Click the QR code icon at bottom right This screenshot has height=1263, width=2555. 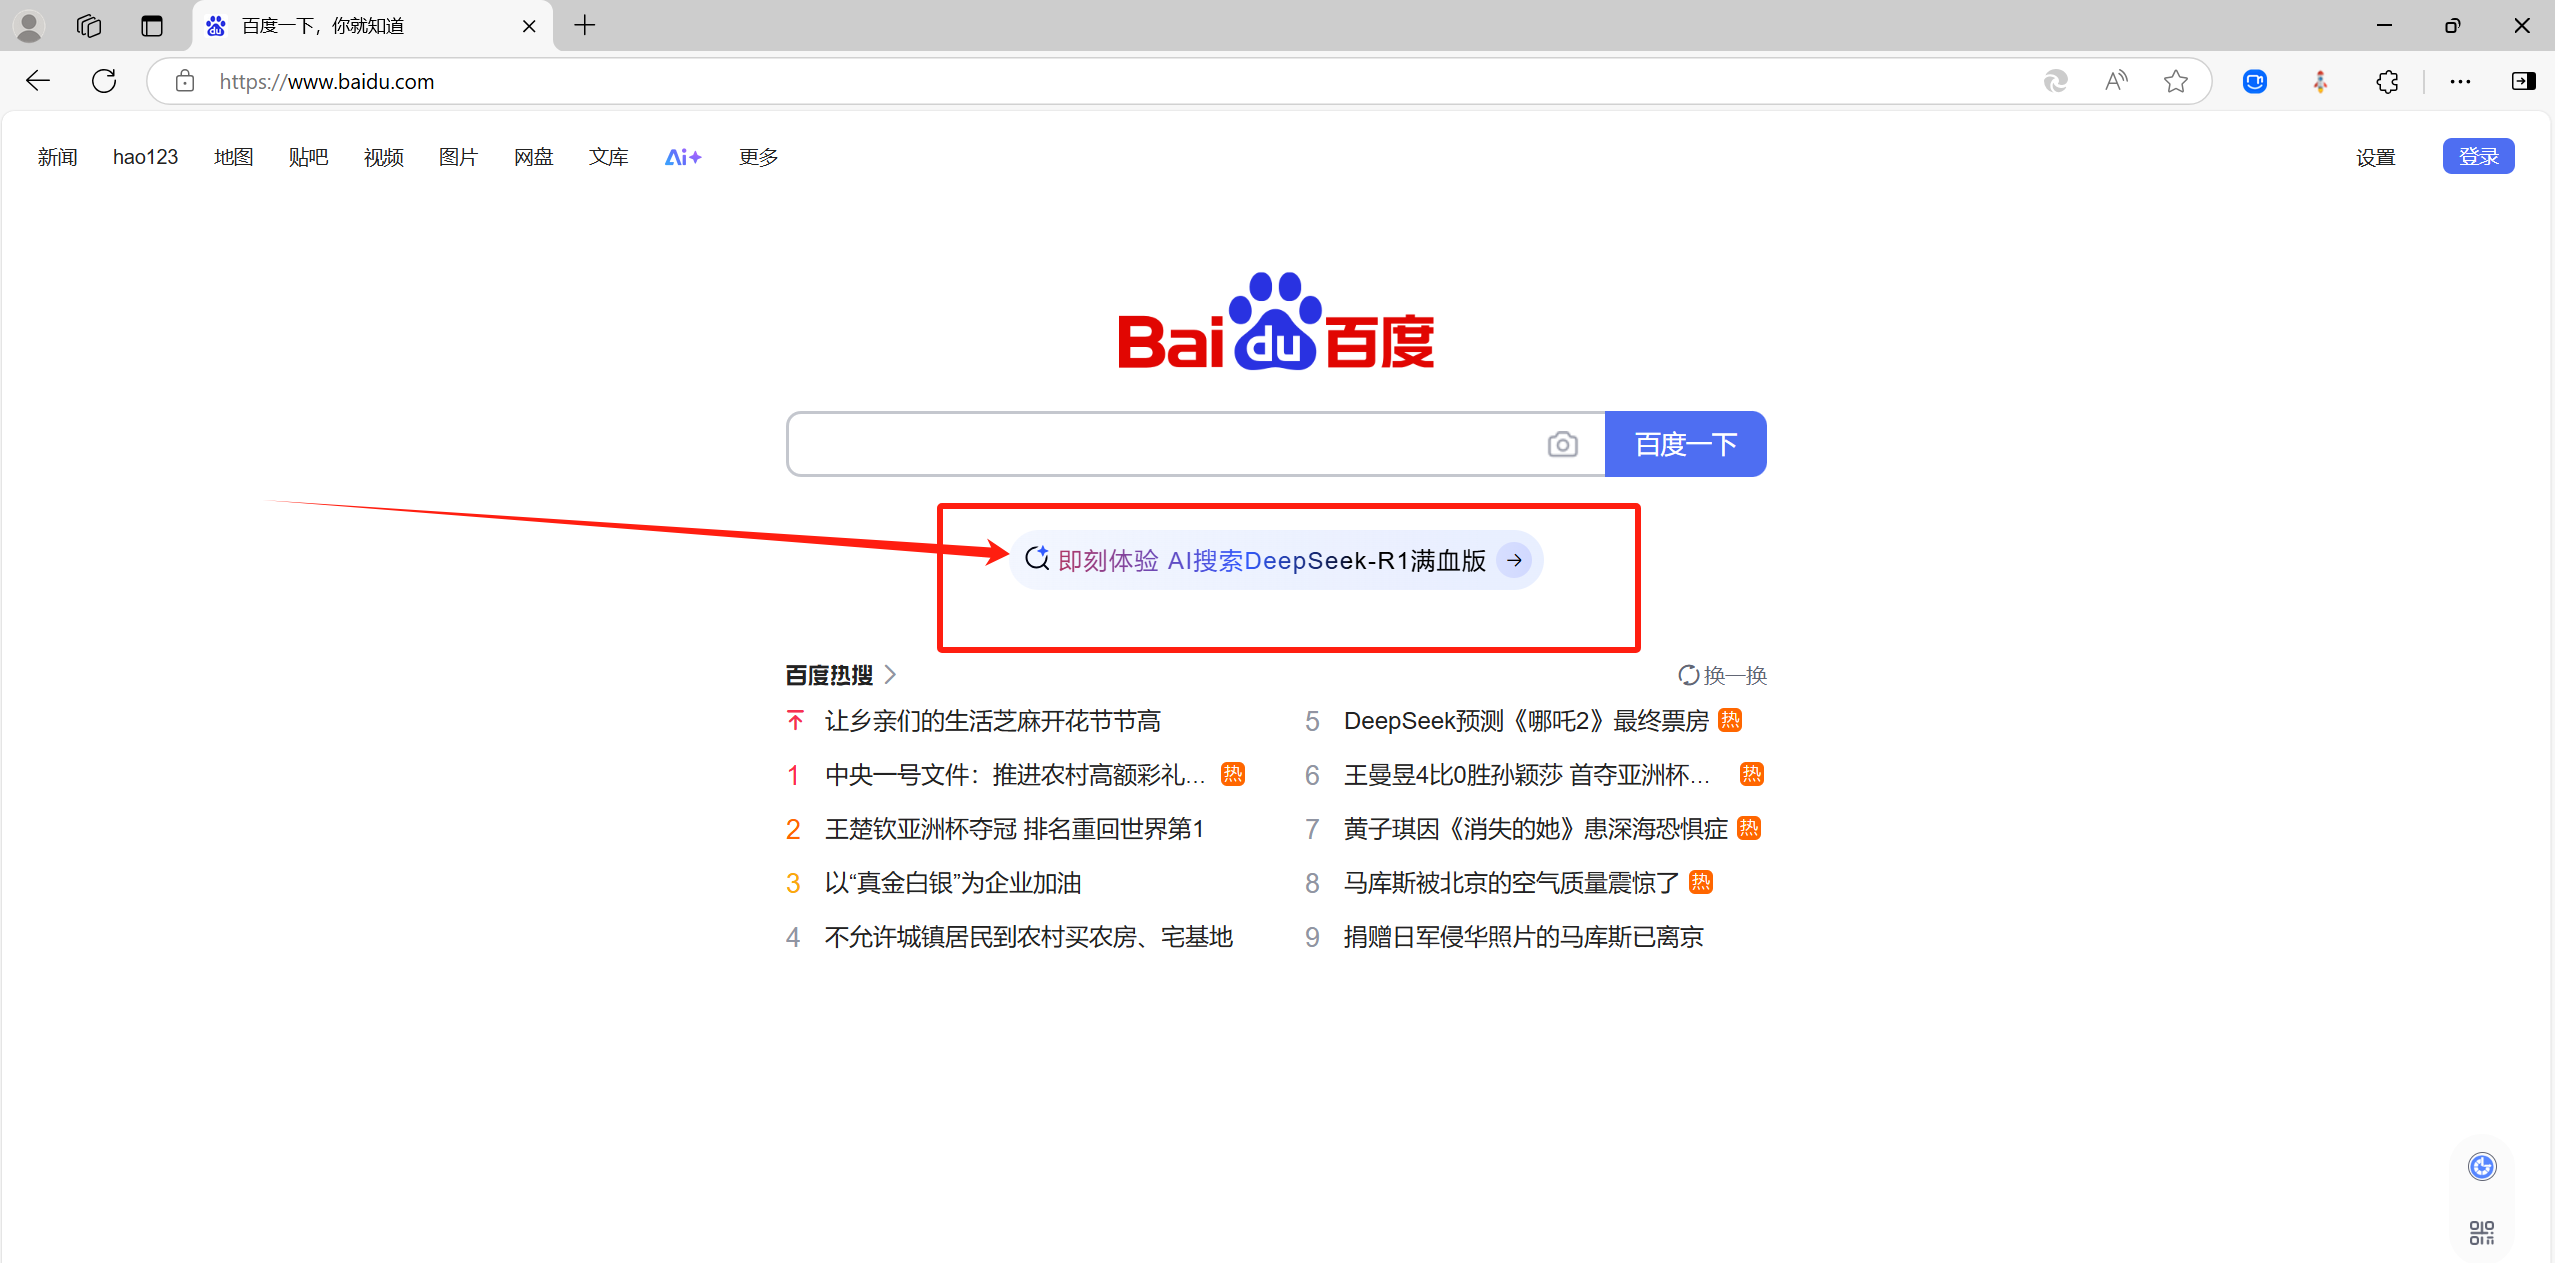tap(2481, 1232)
